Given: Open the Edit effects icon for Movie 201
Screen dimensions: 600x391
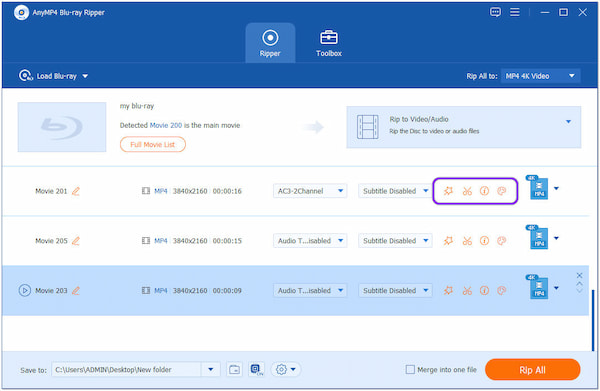Looking at the screenshot, I should 448,191.
